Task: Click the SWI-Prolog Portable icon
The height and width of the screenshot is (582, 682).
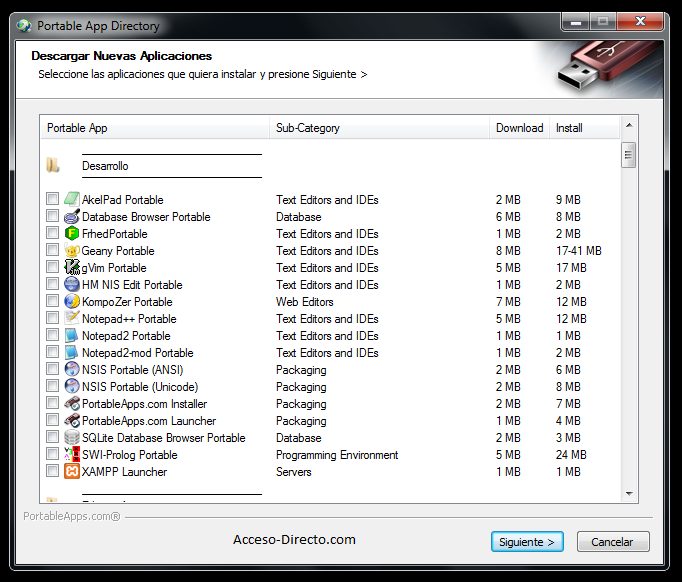Action: click(x=72, y=454)
